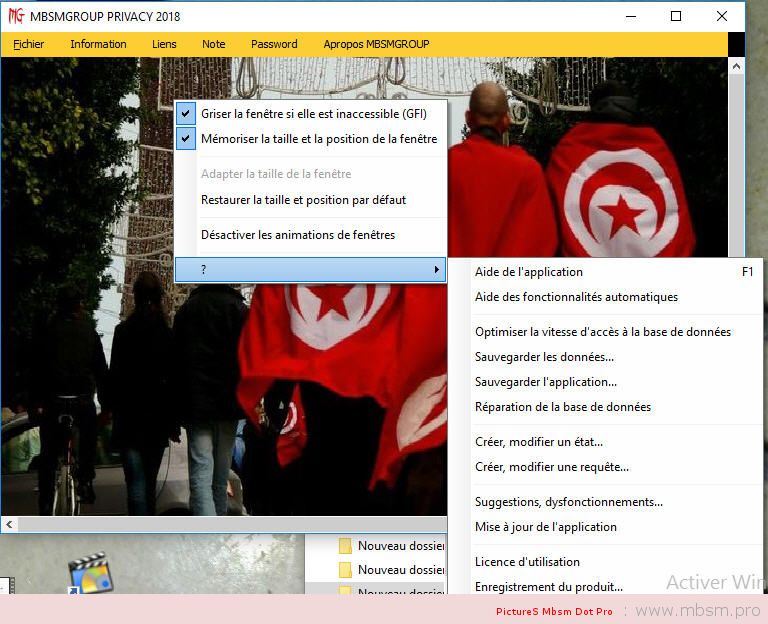This screenshot has width=768, height=624.
Task: Open the Liens menu
Action: click(x=164, y=44)
